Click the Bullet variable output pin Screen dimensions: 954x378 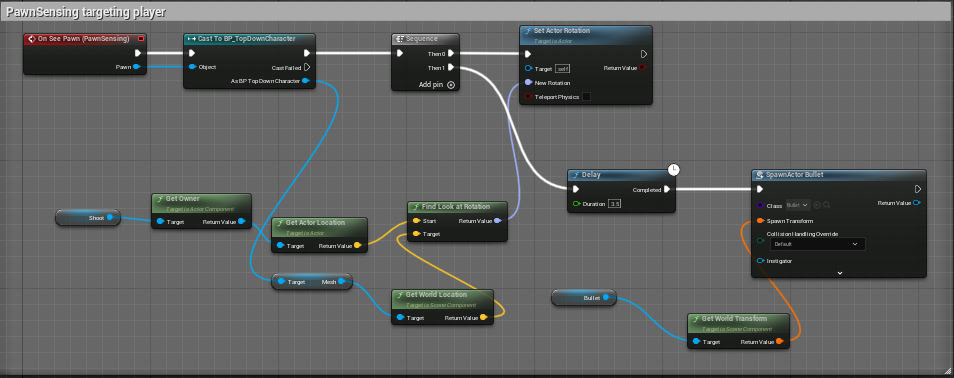click(606, 298)
